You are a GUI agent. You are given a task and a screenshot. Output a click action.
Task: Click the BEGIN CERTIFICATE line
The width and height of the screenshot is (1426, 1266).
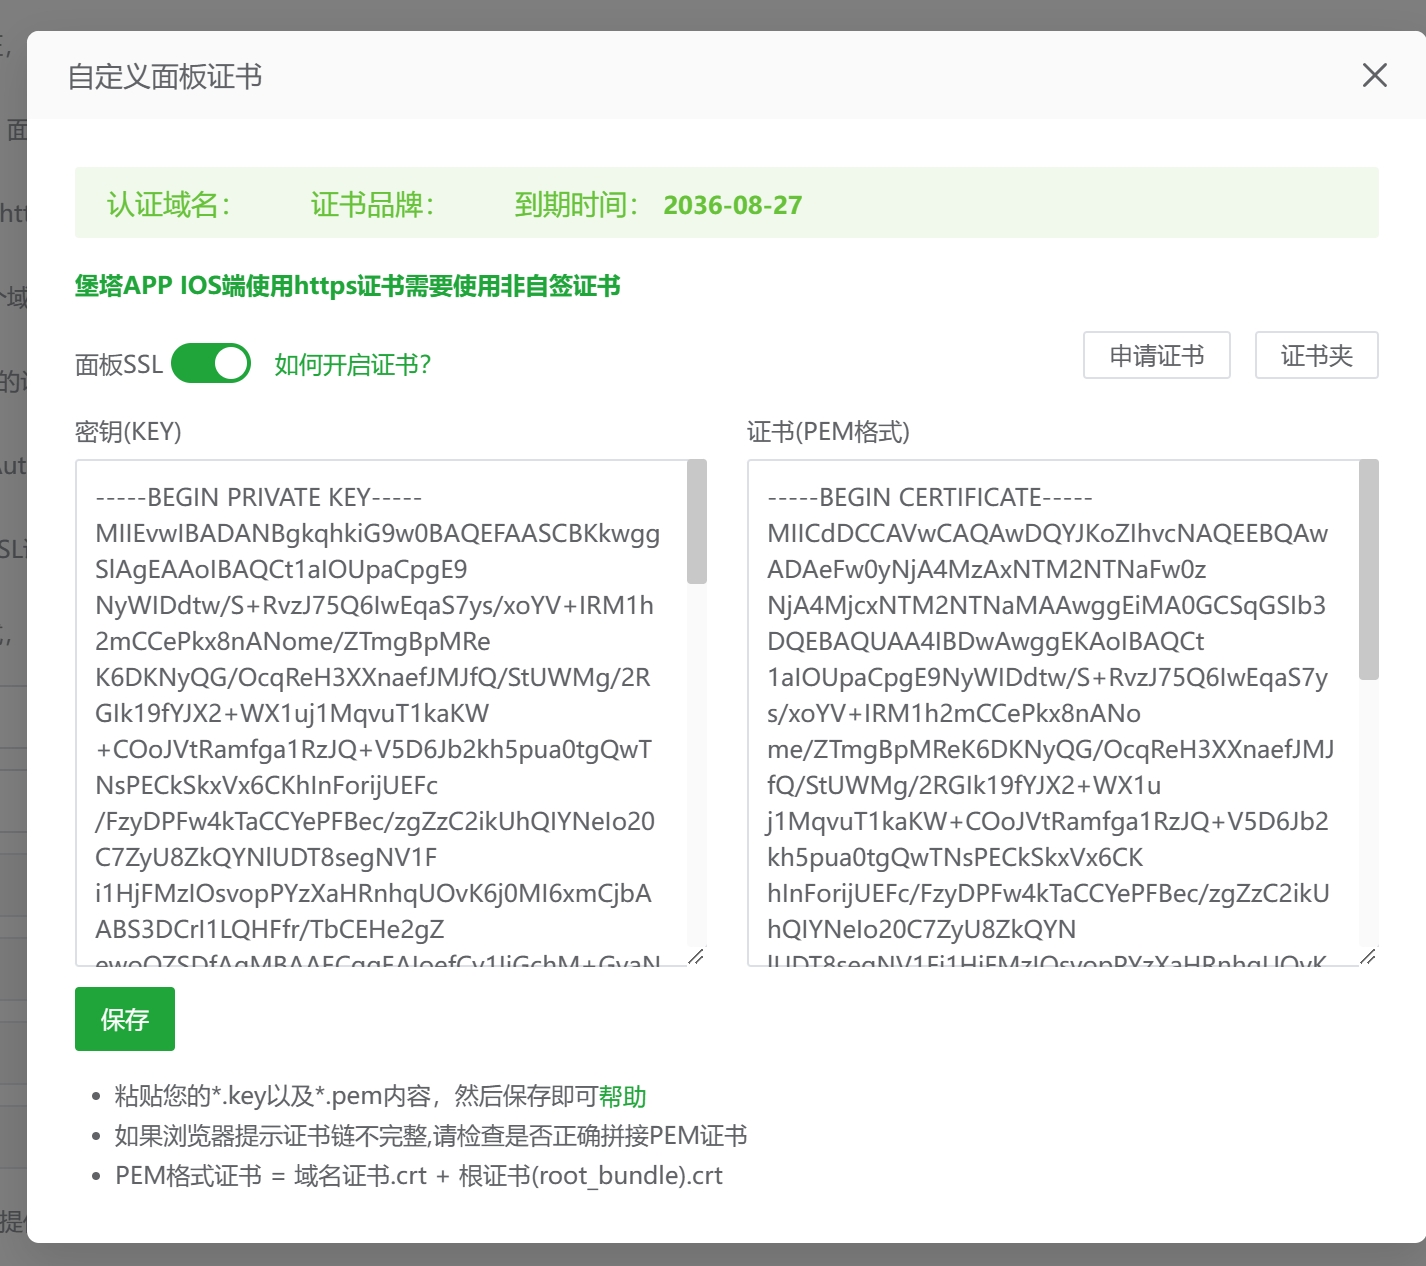pos(930,497)
